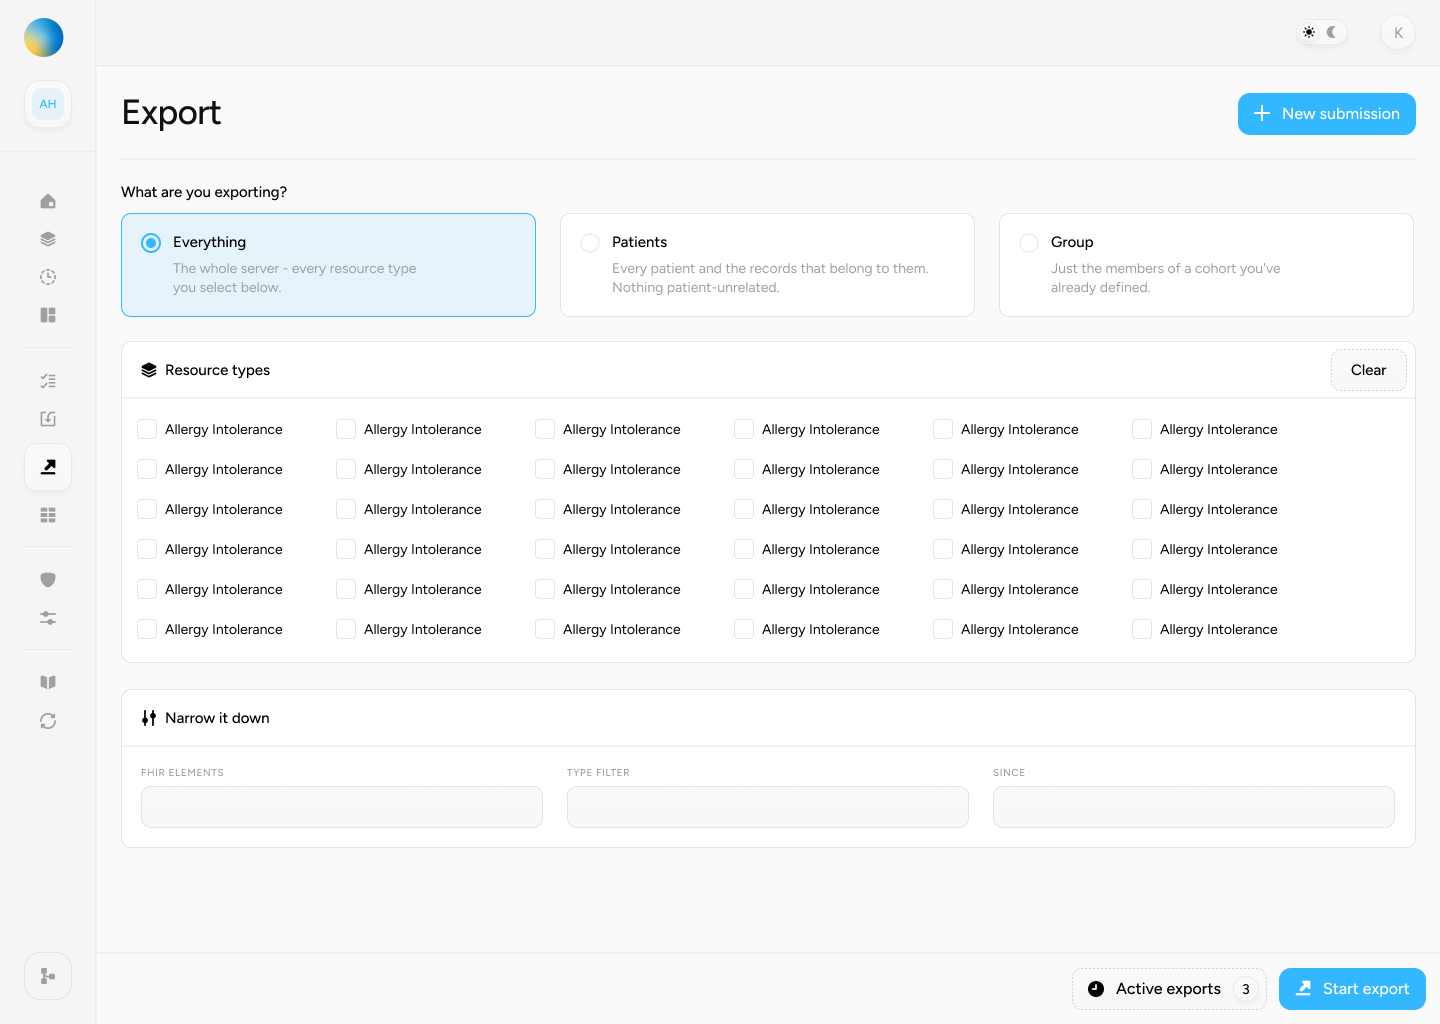
Task: Focus the Since input field
Action: tap(1194, 807)
